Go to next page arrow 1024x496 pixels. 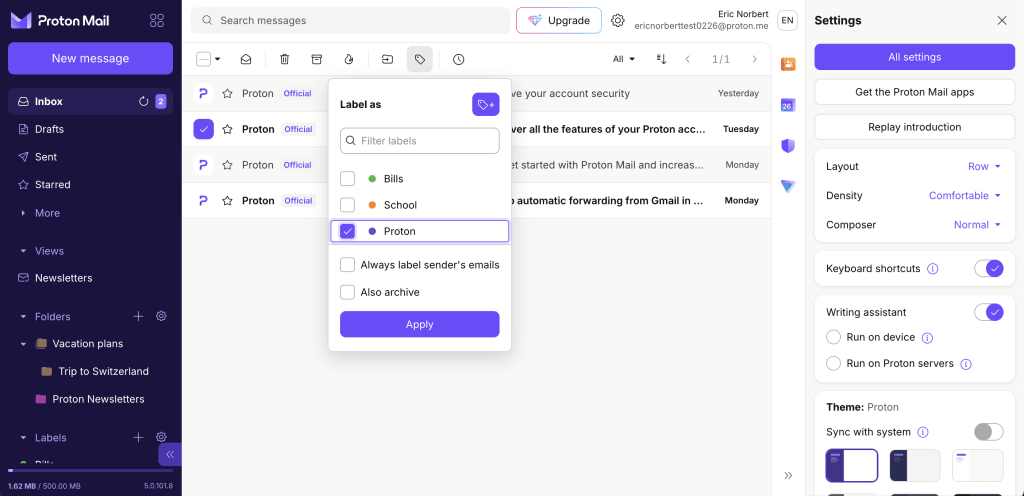click(x=755, y=59)
